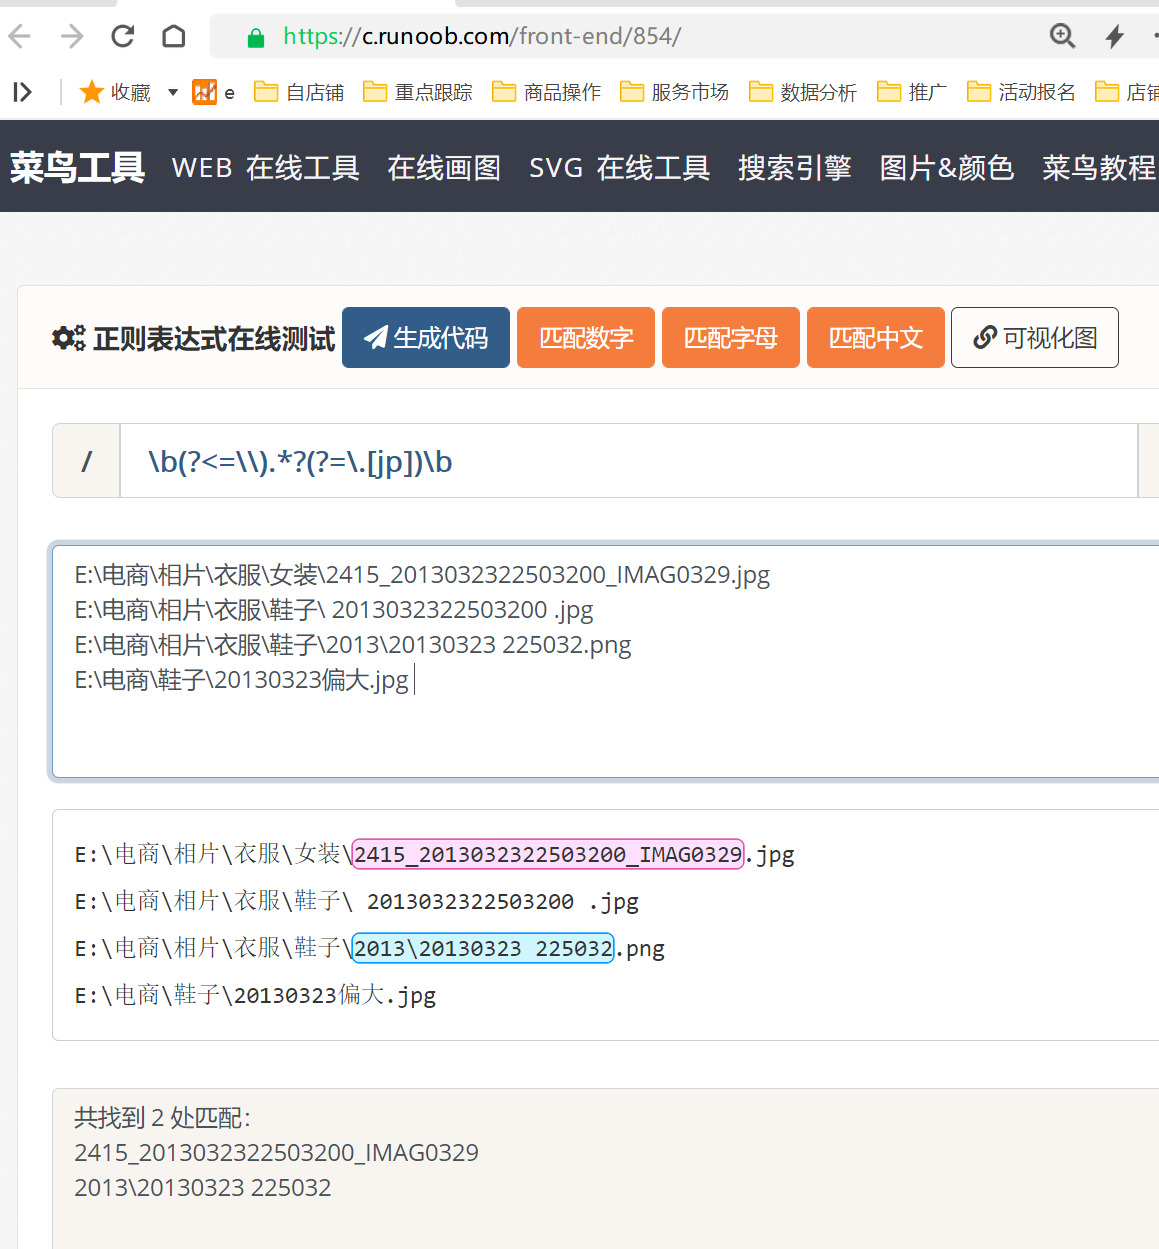The height and width of the screenshot is (1249, 1159).
Task: Click the 生成代码 button
Action: tap(426, 338)
